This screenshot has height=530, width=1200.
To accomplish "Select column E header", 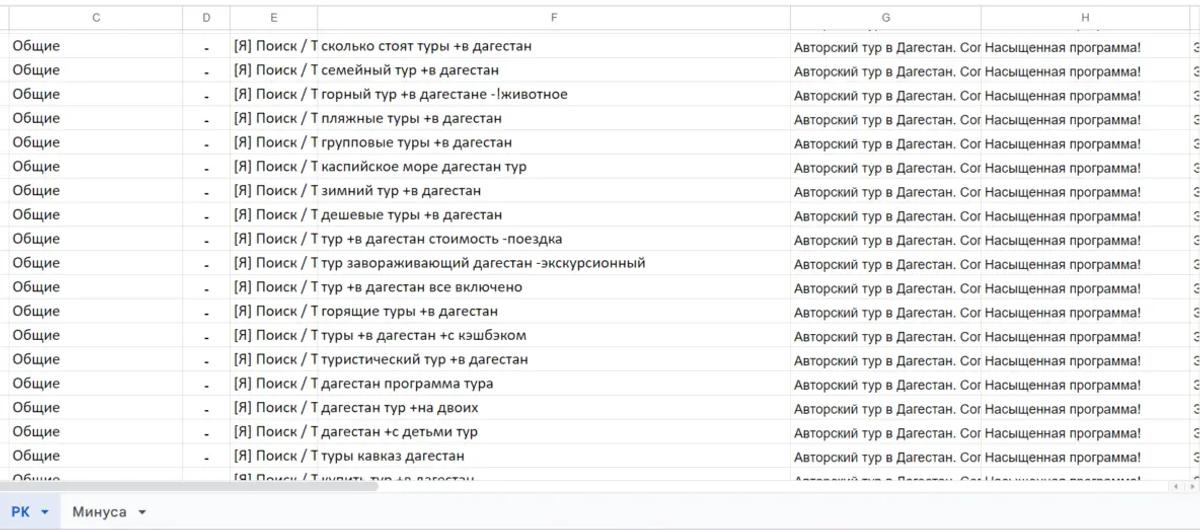I will pyautogui.click(x=273, y=17).
